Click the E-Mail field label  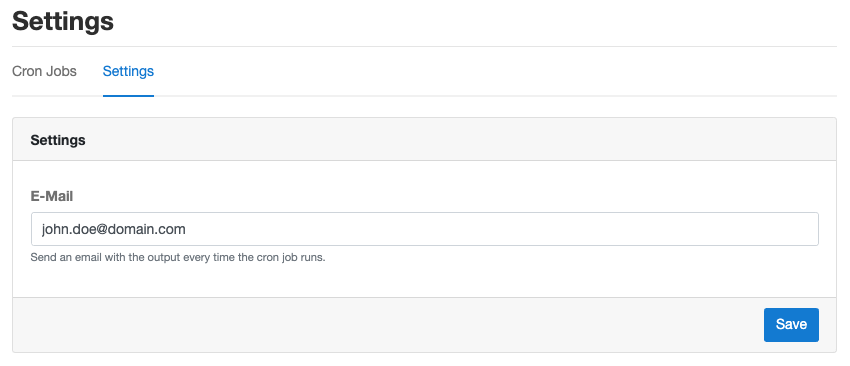[x=52, y=196]
